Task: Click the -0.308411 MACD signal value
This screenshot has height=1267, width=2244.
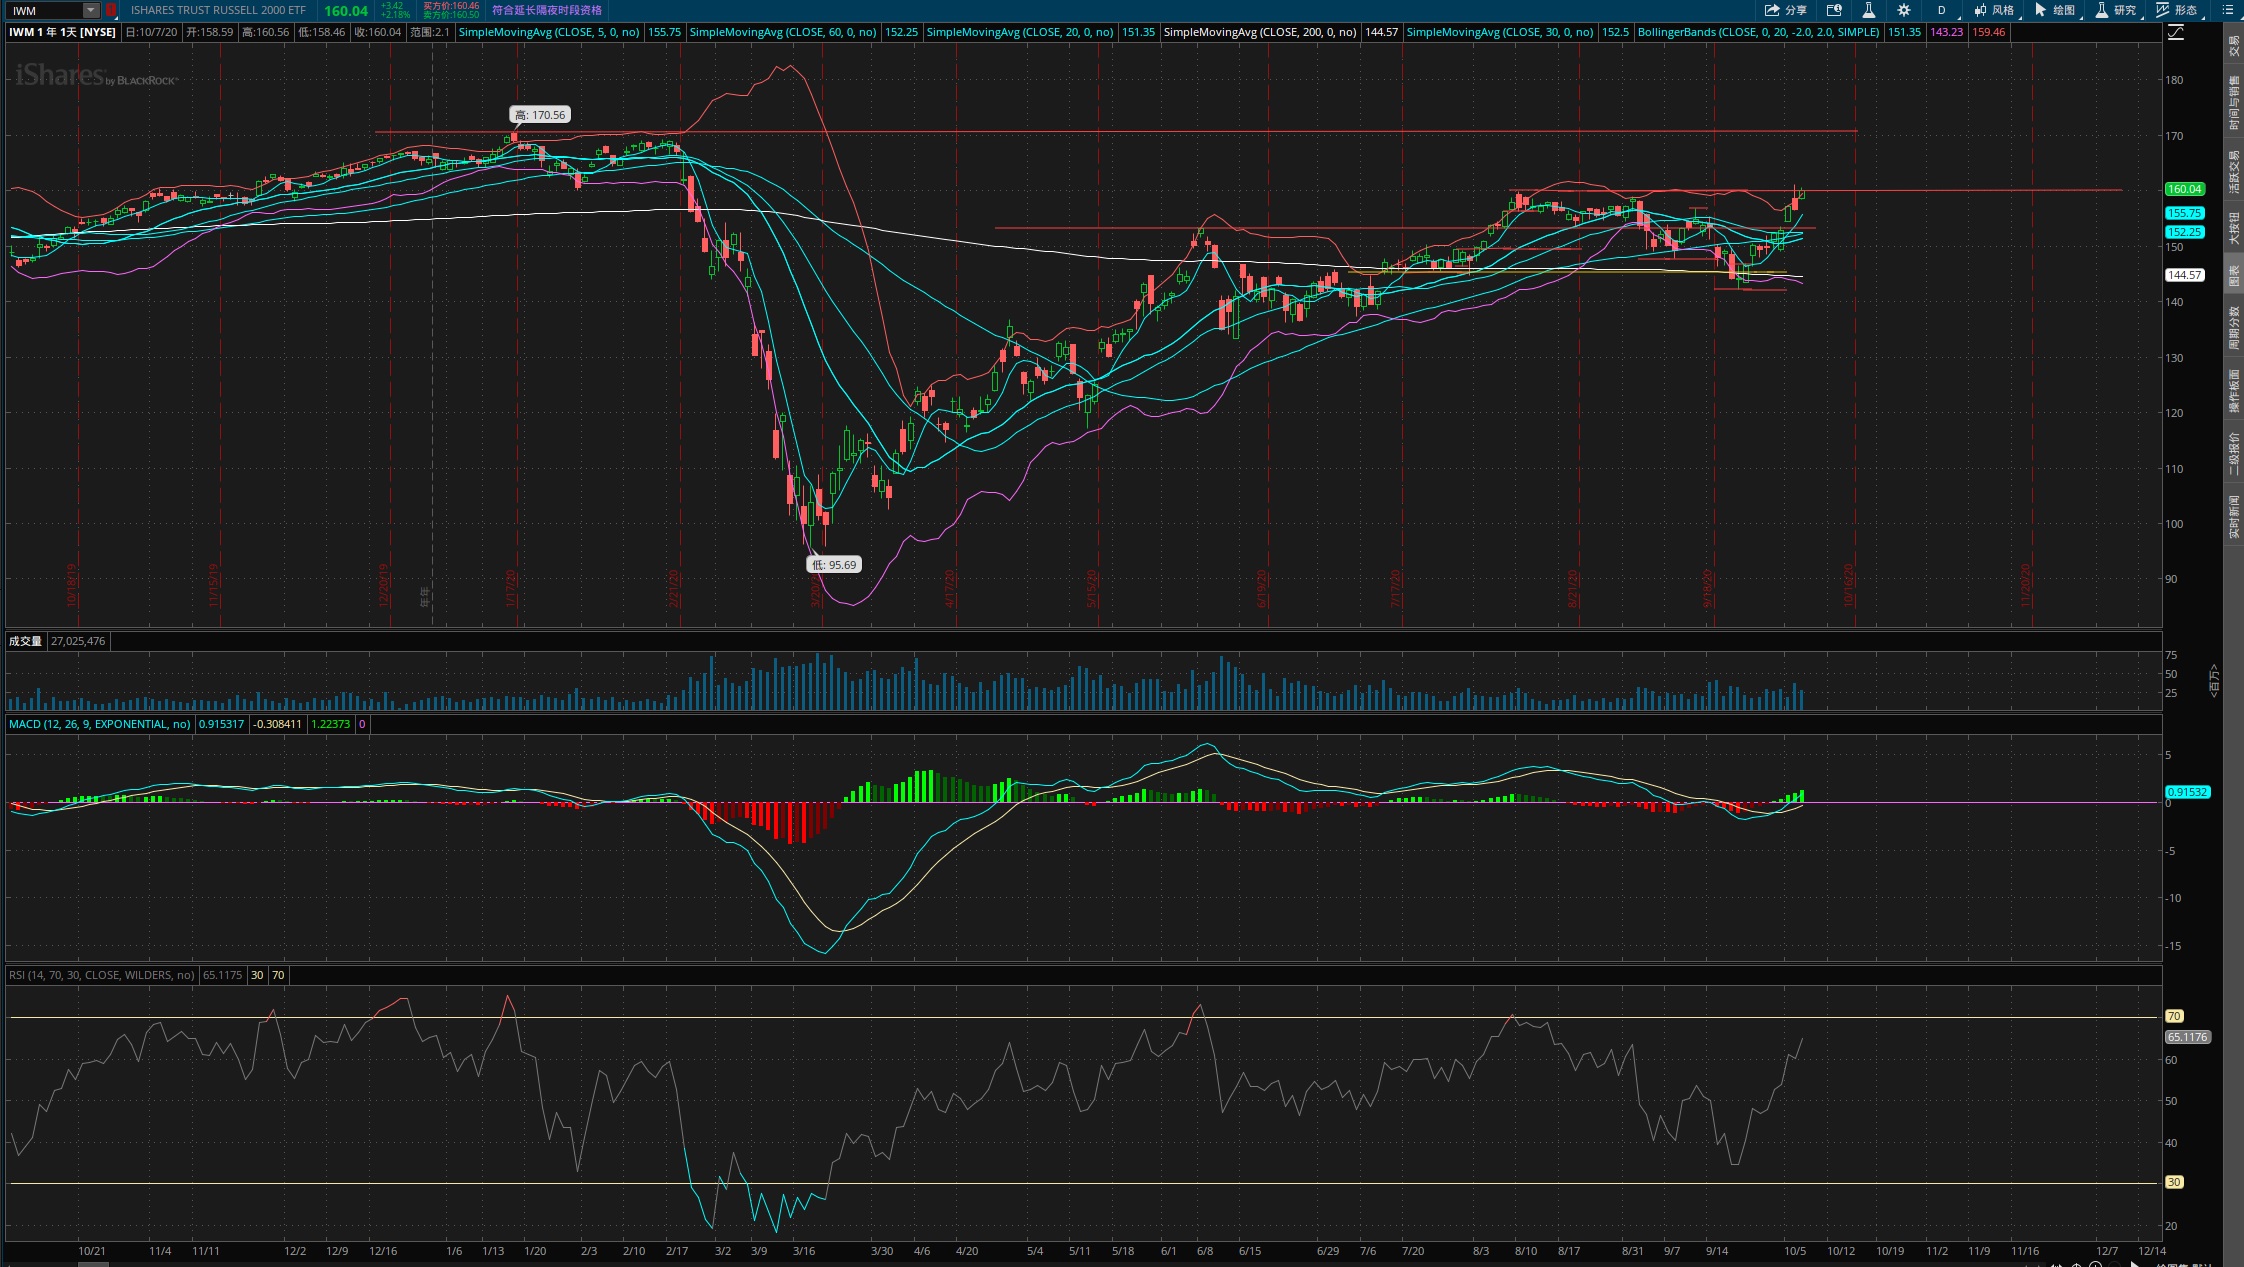Action: [277, 724]
